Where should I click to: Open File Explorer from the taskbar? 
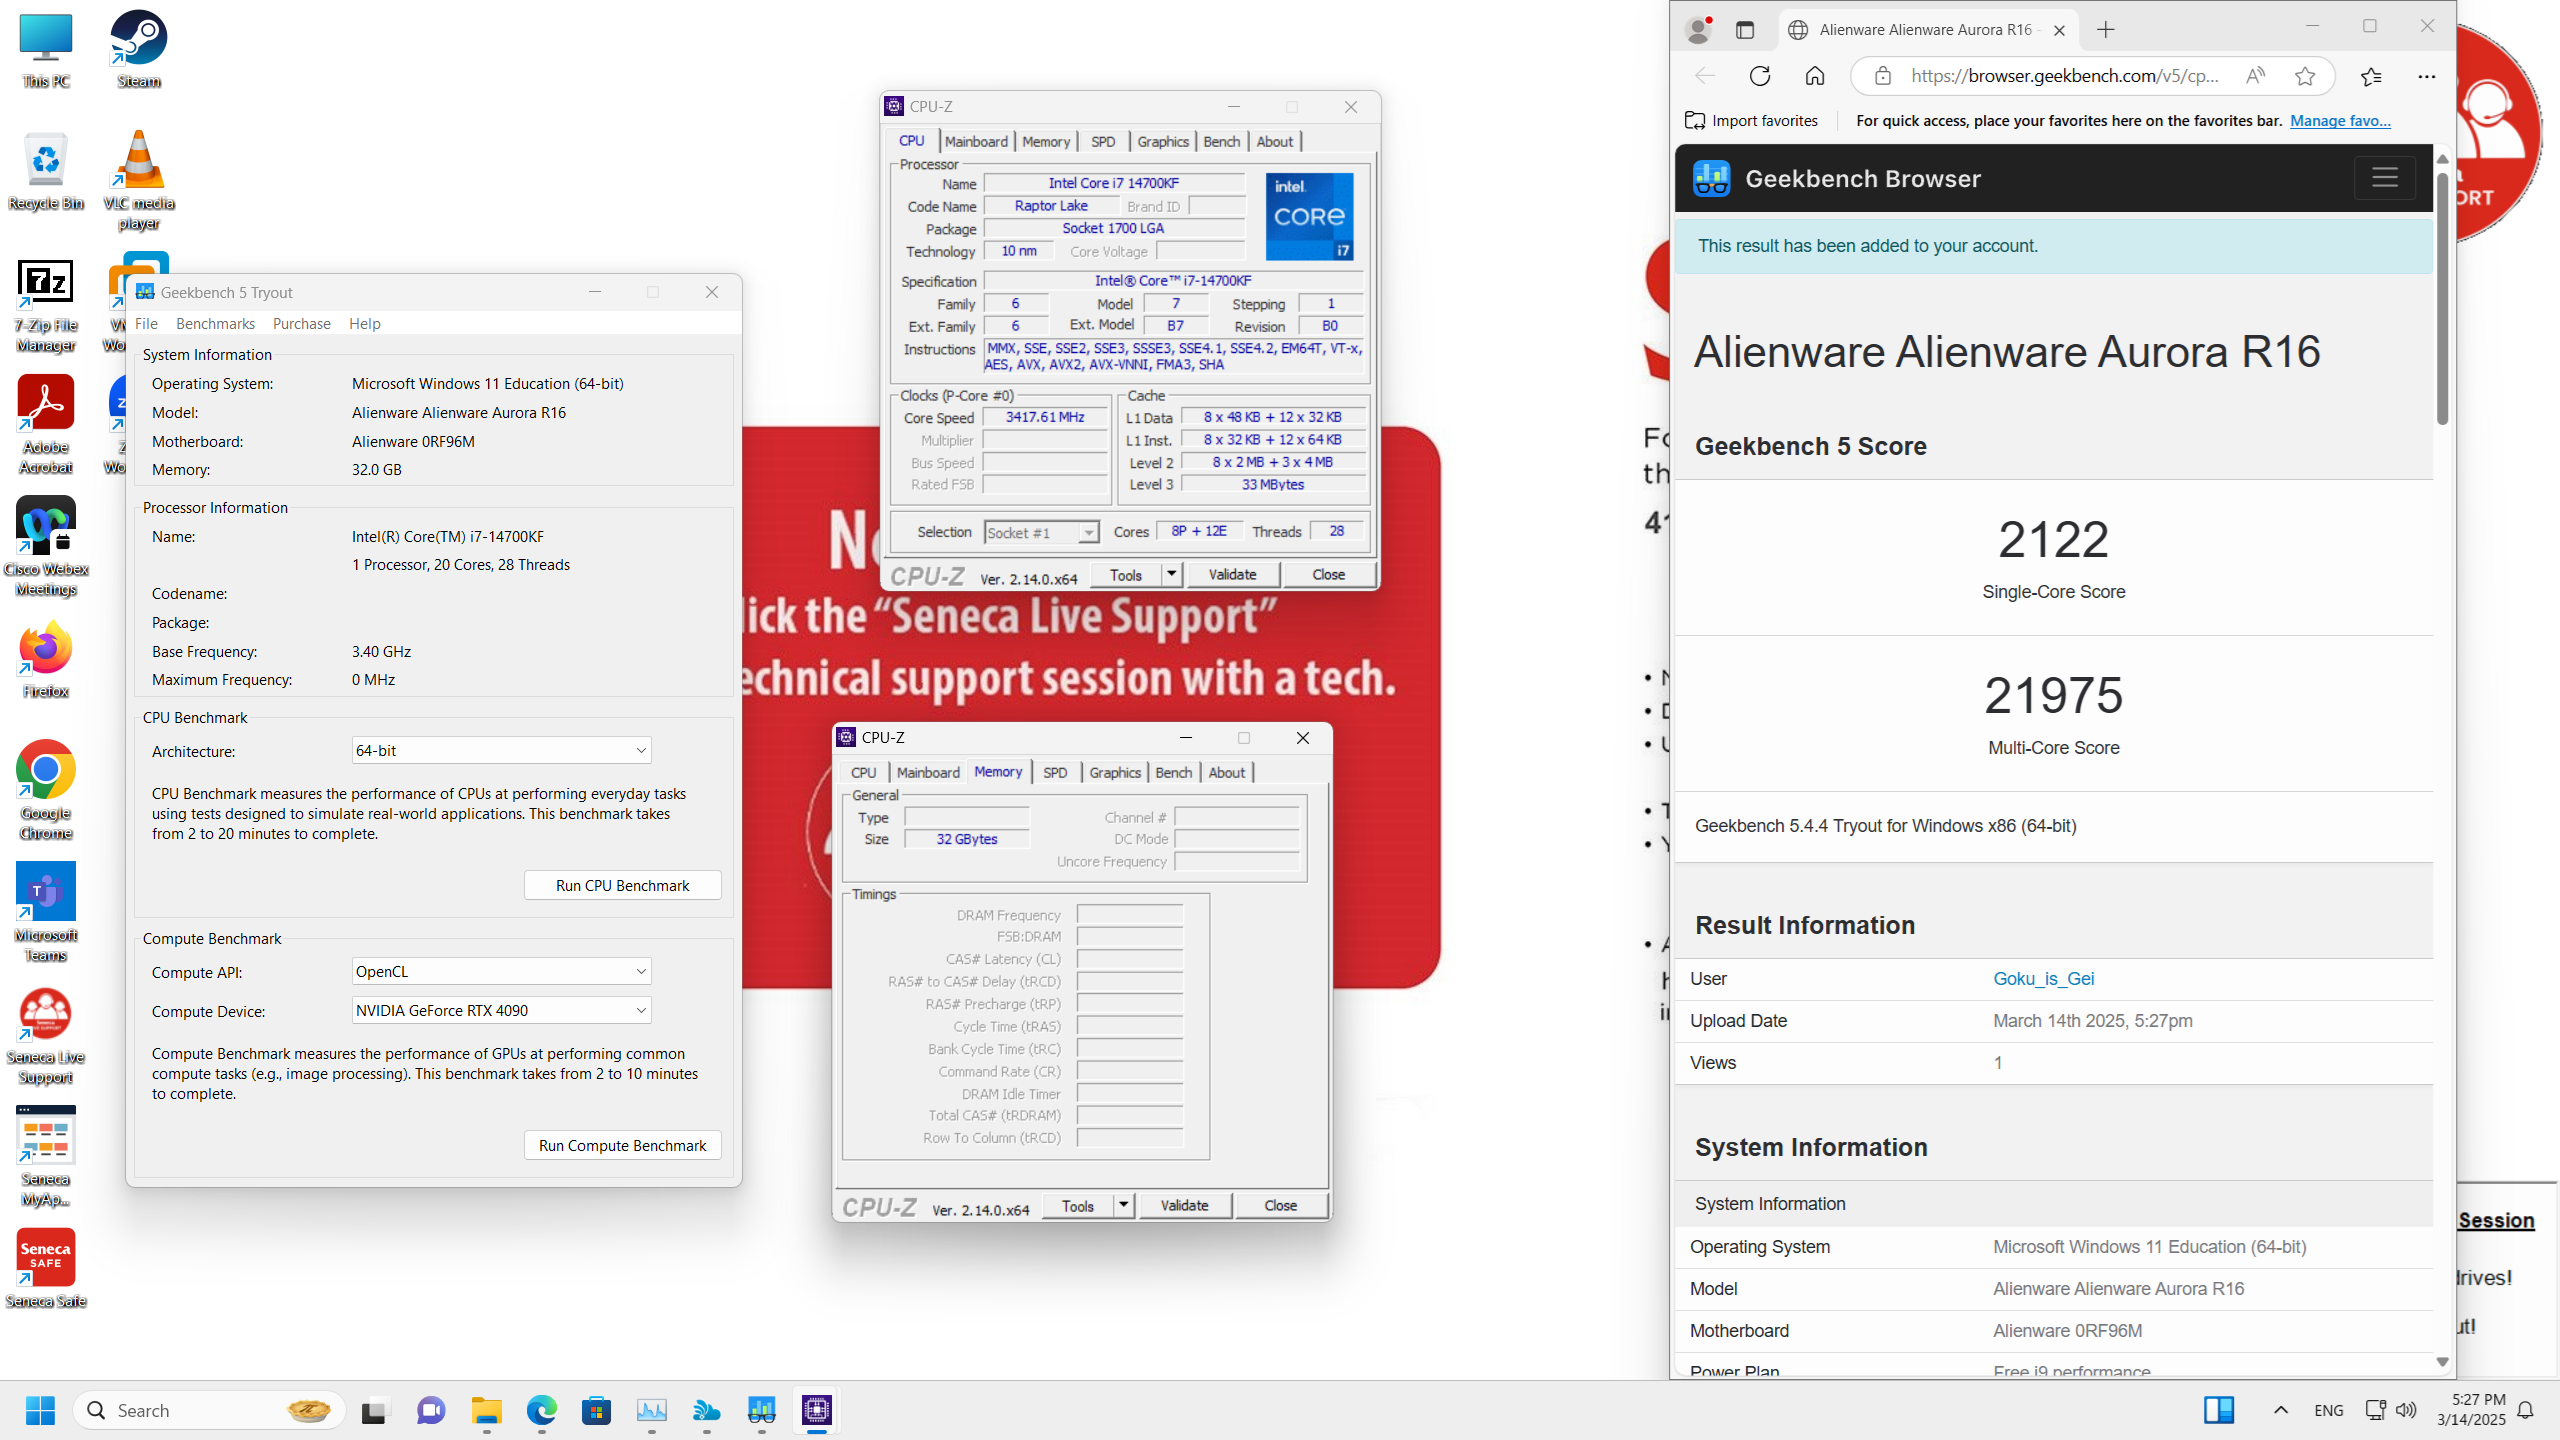coord(487,1410)
